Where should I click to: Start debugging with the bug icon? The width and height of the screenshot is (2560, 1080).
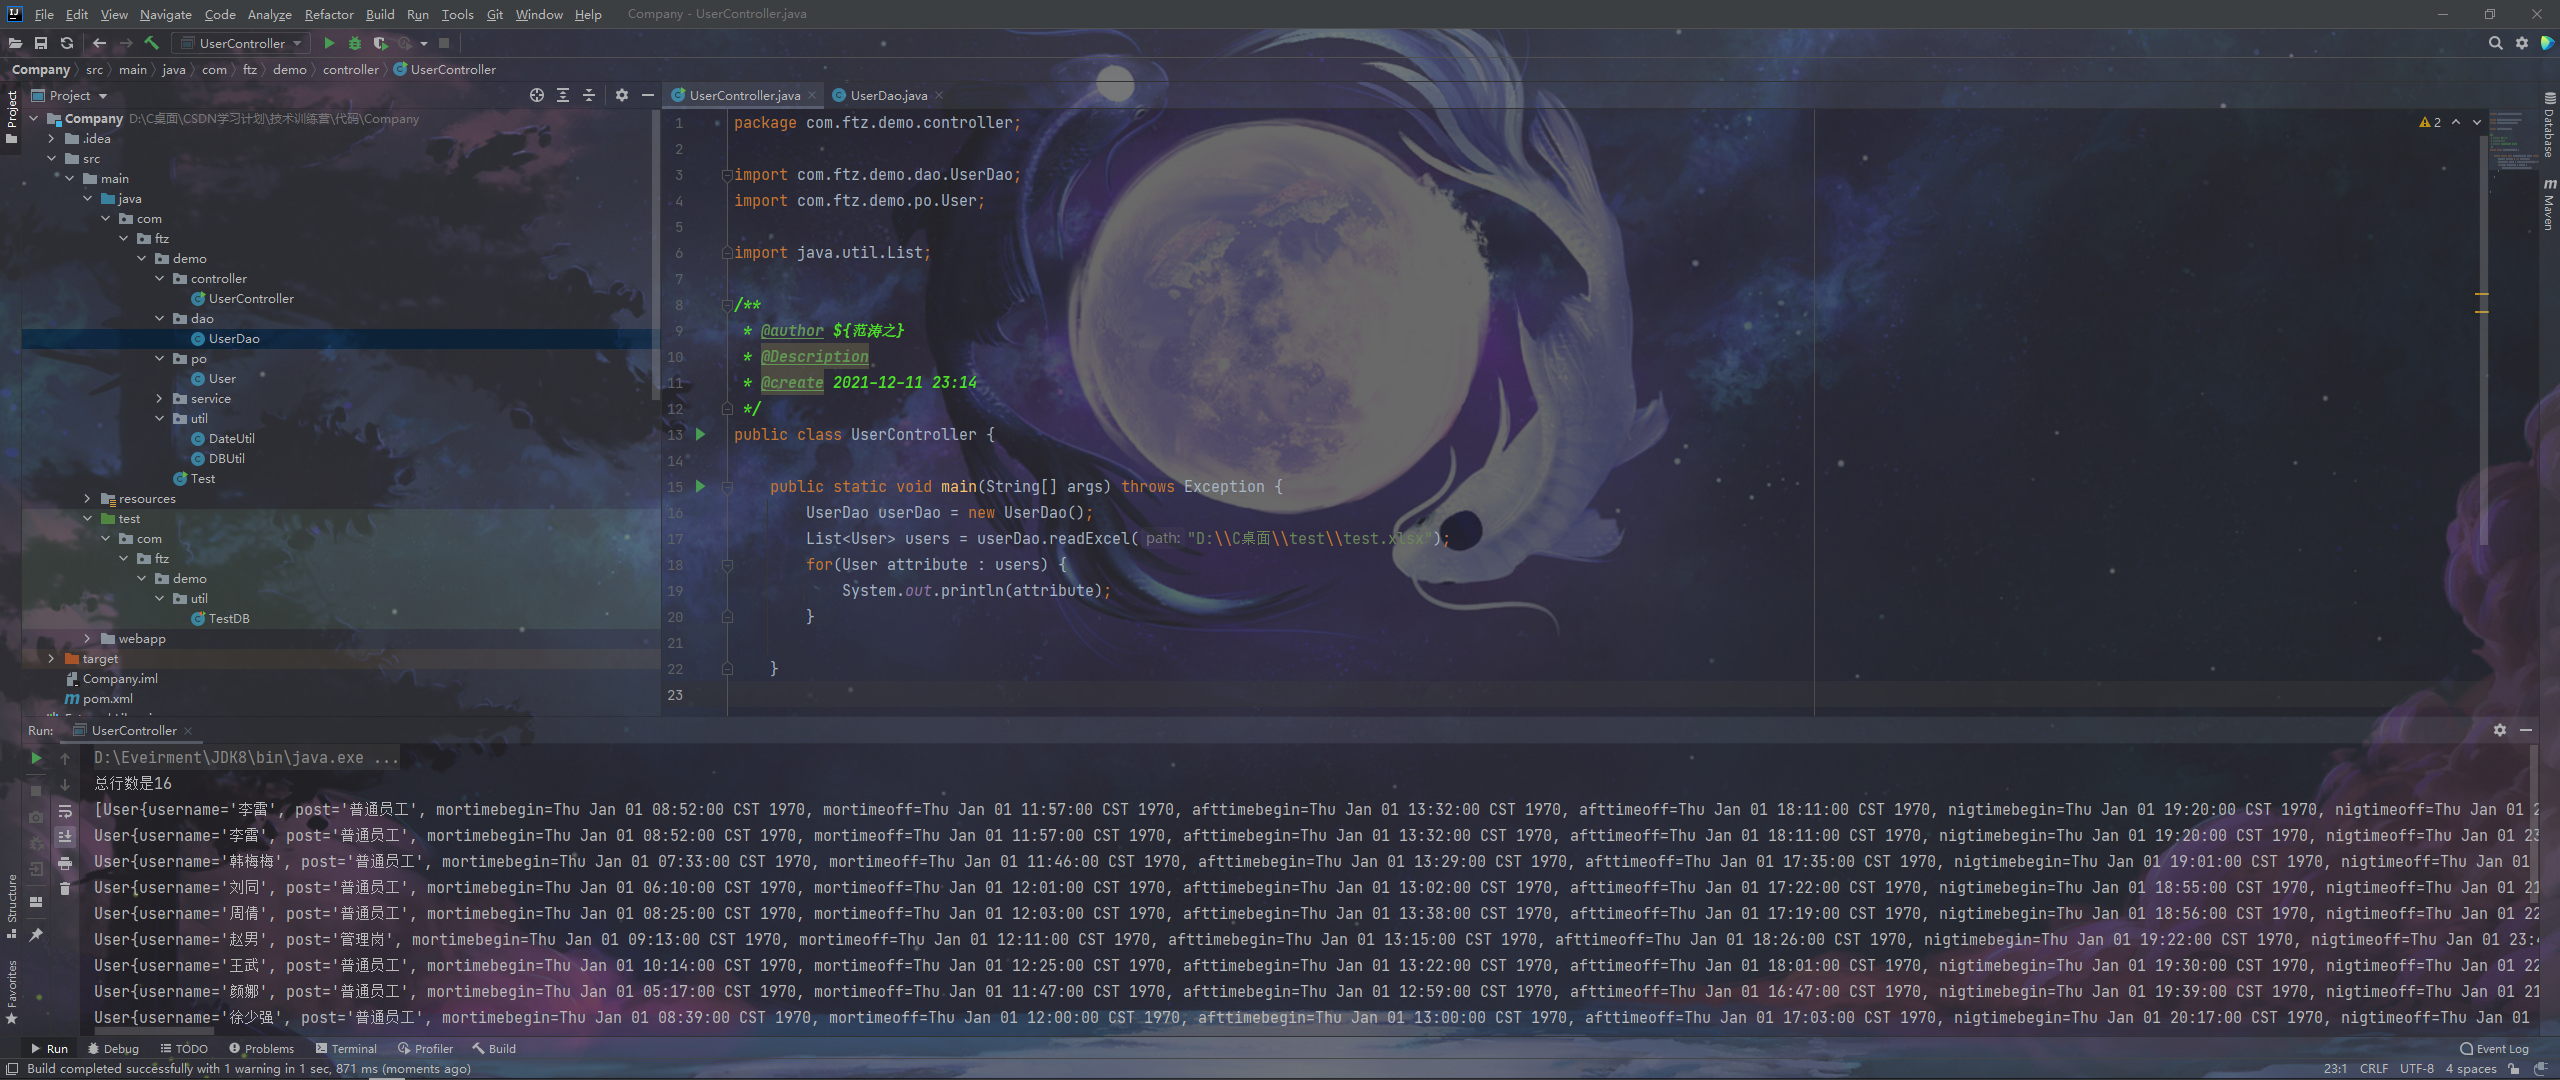[x=354, y=43]
